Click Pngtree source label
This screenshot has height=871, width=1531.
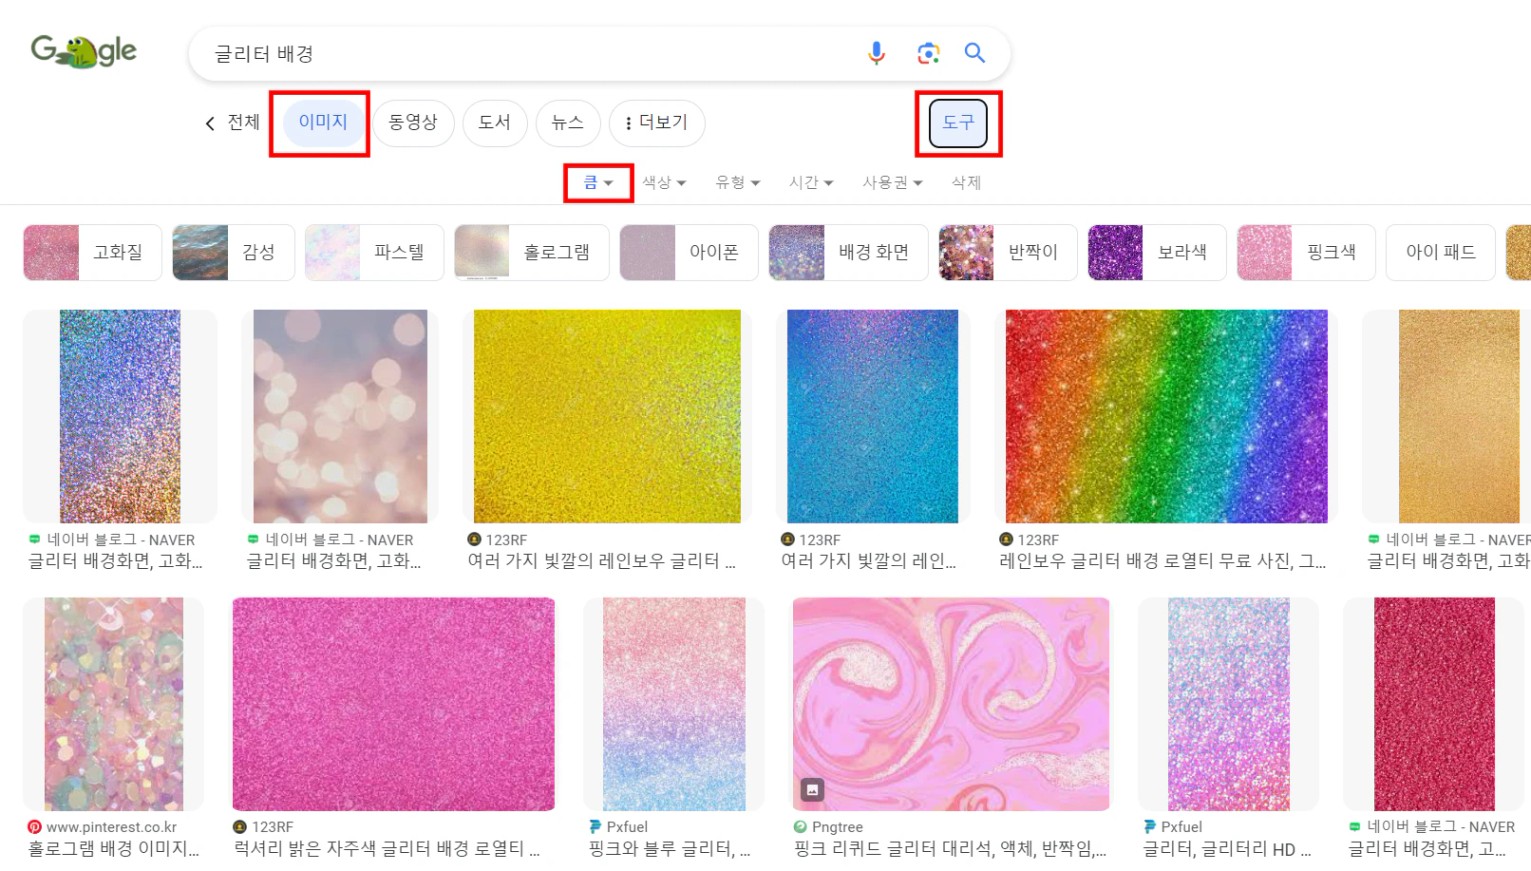click(x=837, y=827)
